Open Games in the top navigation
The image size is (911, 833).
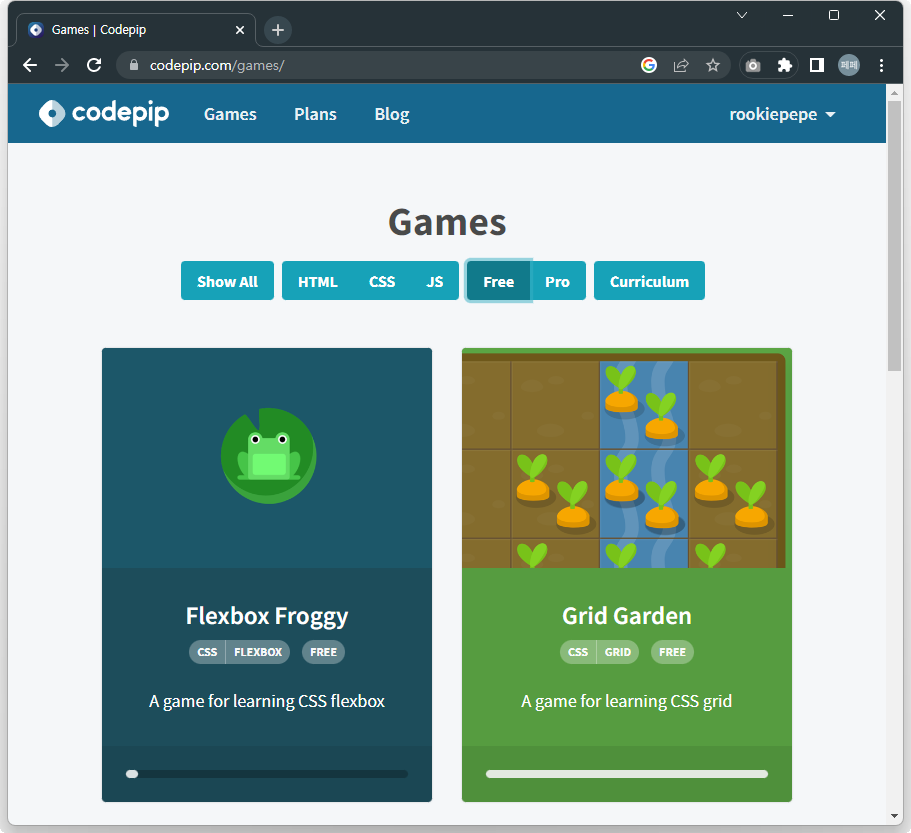tap(230, 114)
